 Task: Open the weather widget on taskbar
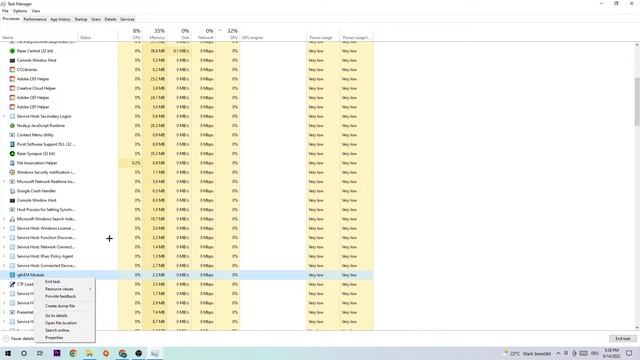[527, 353]
